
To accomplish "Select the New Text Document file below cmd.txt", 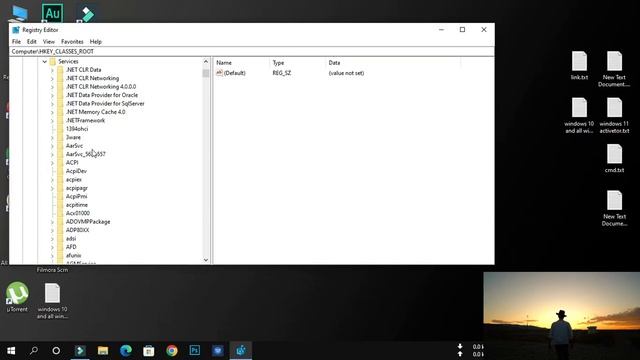I will tap(614, 208).
